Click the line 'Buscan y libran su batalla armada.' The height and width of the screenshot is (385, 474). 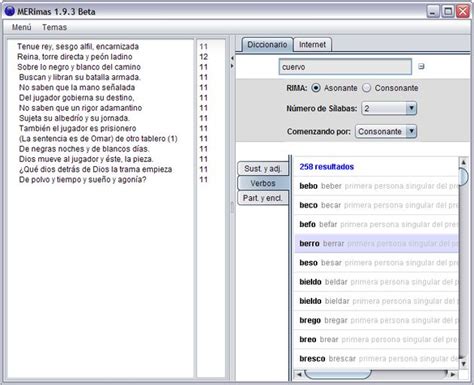coord(80,77)
